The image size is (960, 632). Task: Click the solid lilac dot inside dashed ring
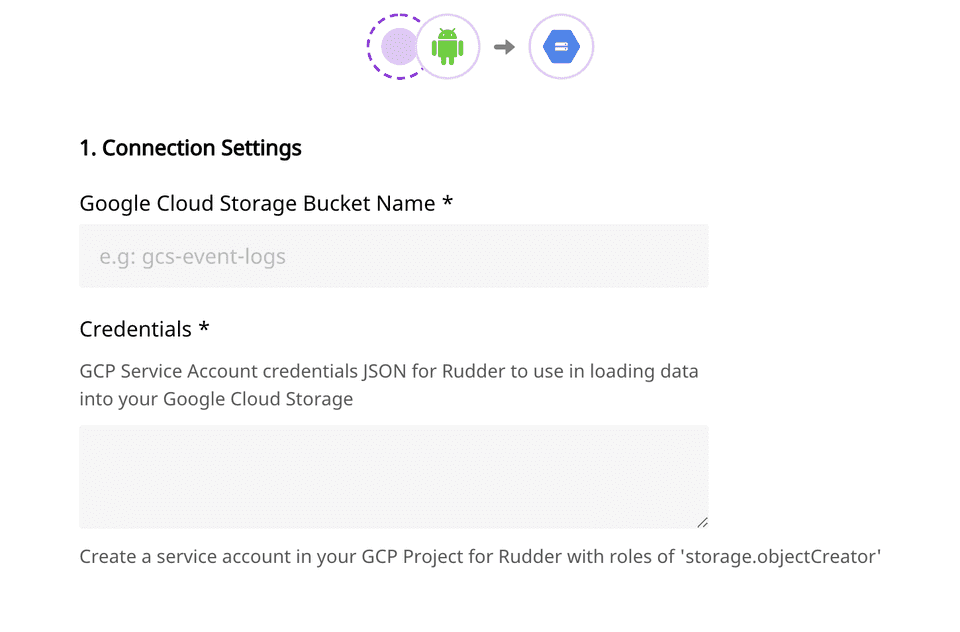(399, 46)
